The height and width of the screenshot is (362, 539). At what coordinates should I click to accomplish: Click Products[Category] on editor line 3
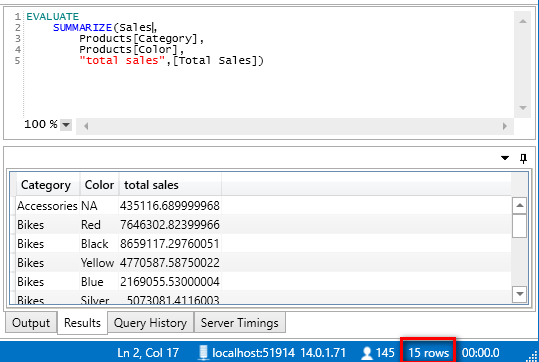pyautogui.click(x=139, y=39)
